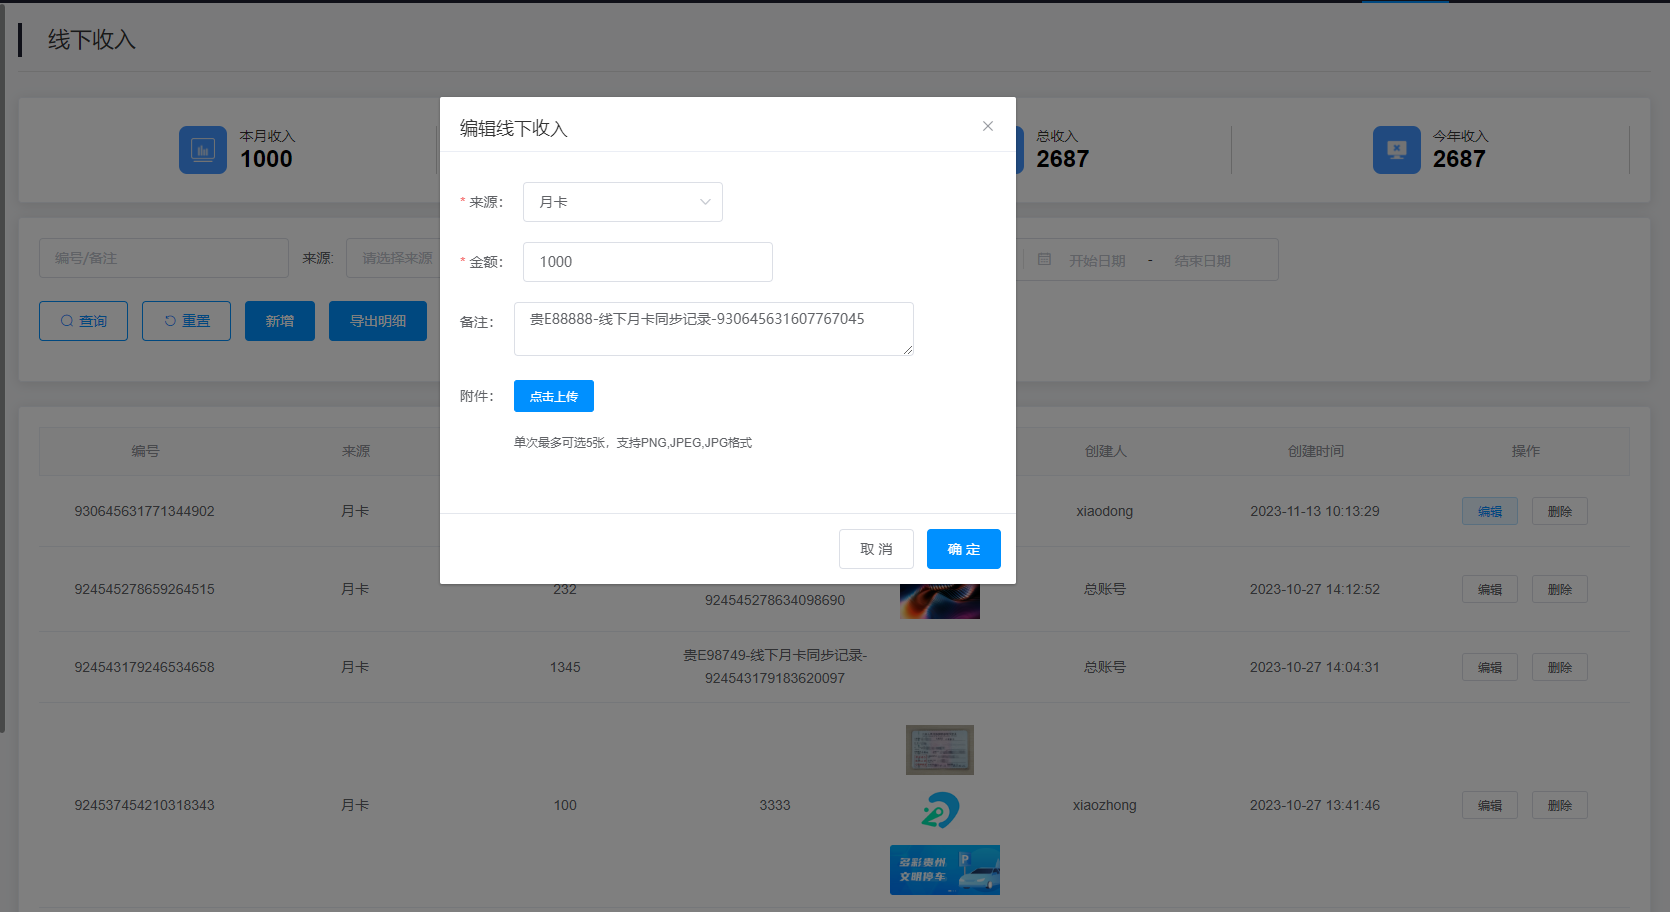Click the calendar icon in date range
1670x912 pixels.
pyautogui.click(x=1044, y=259)
